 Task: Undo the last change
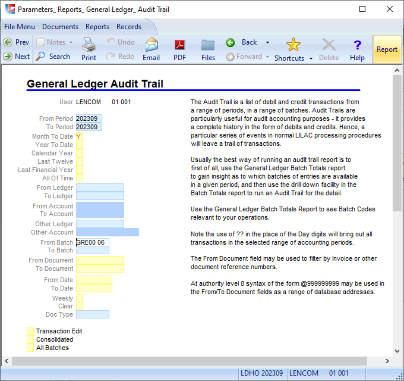click(x=120, y=42)
